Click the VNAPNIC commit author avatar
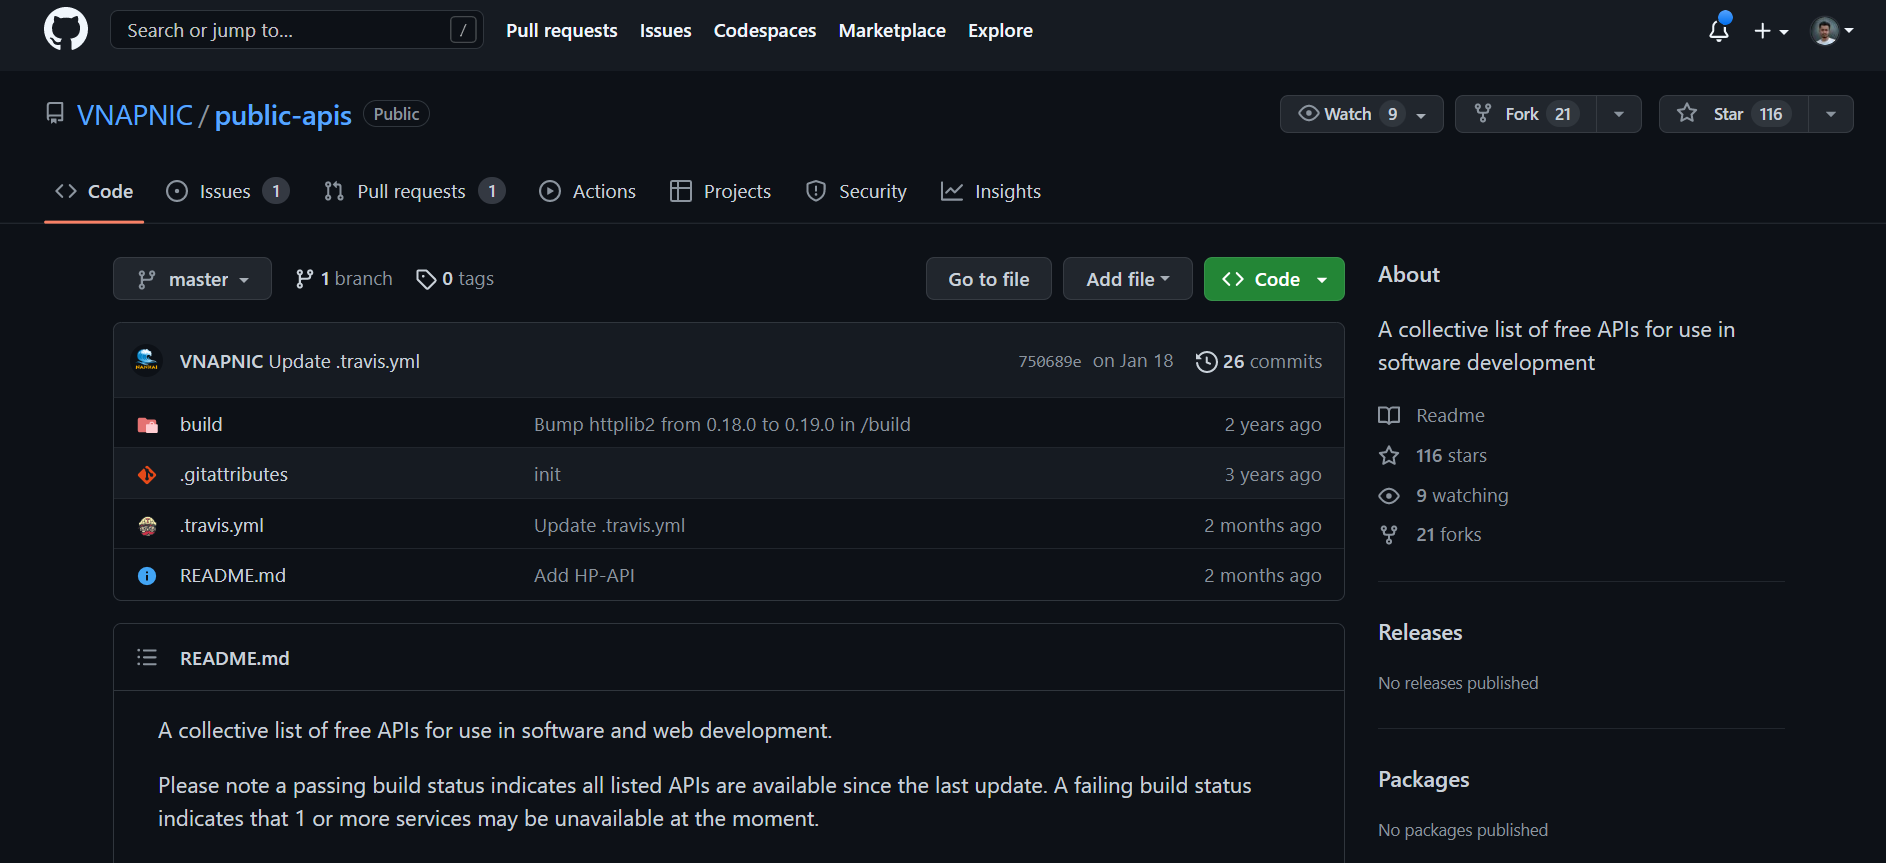The image size is (1886, 863). coord(147,361)
